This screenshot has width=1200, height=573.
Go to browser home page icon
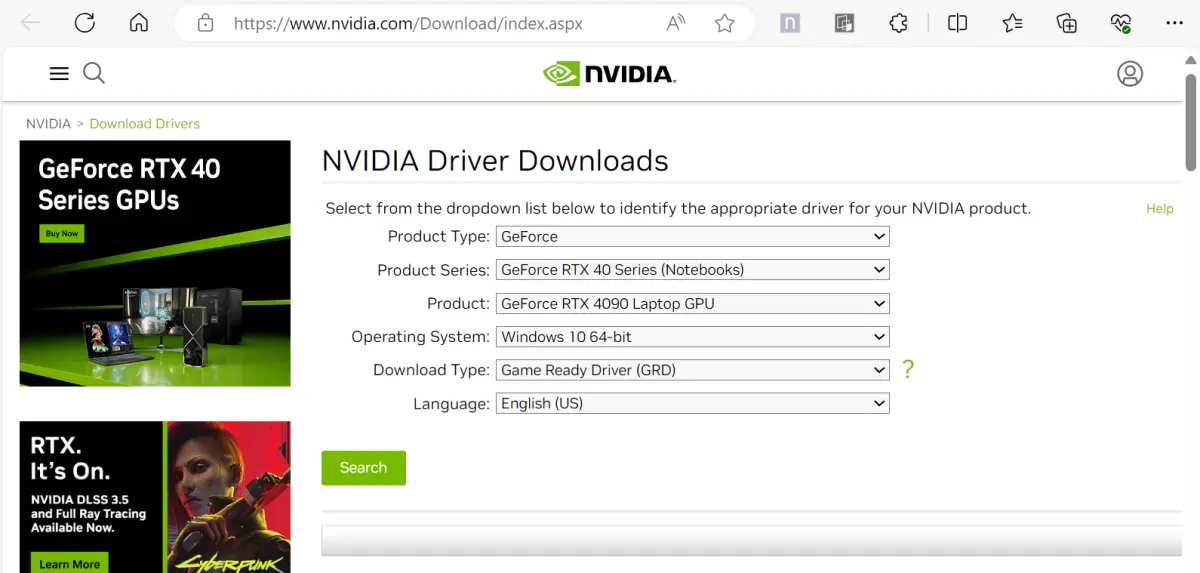(139, 23)
